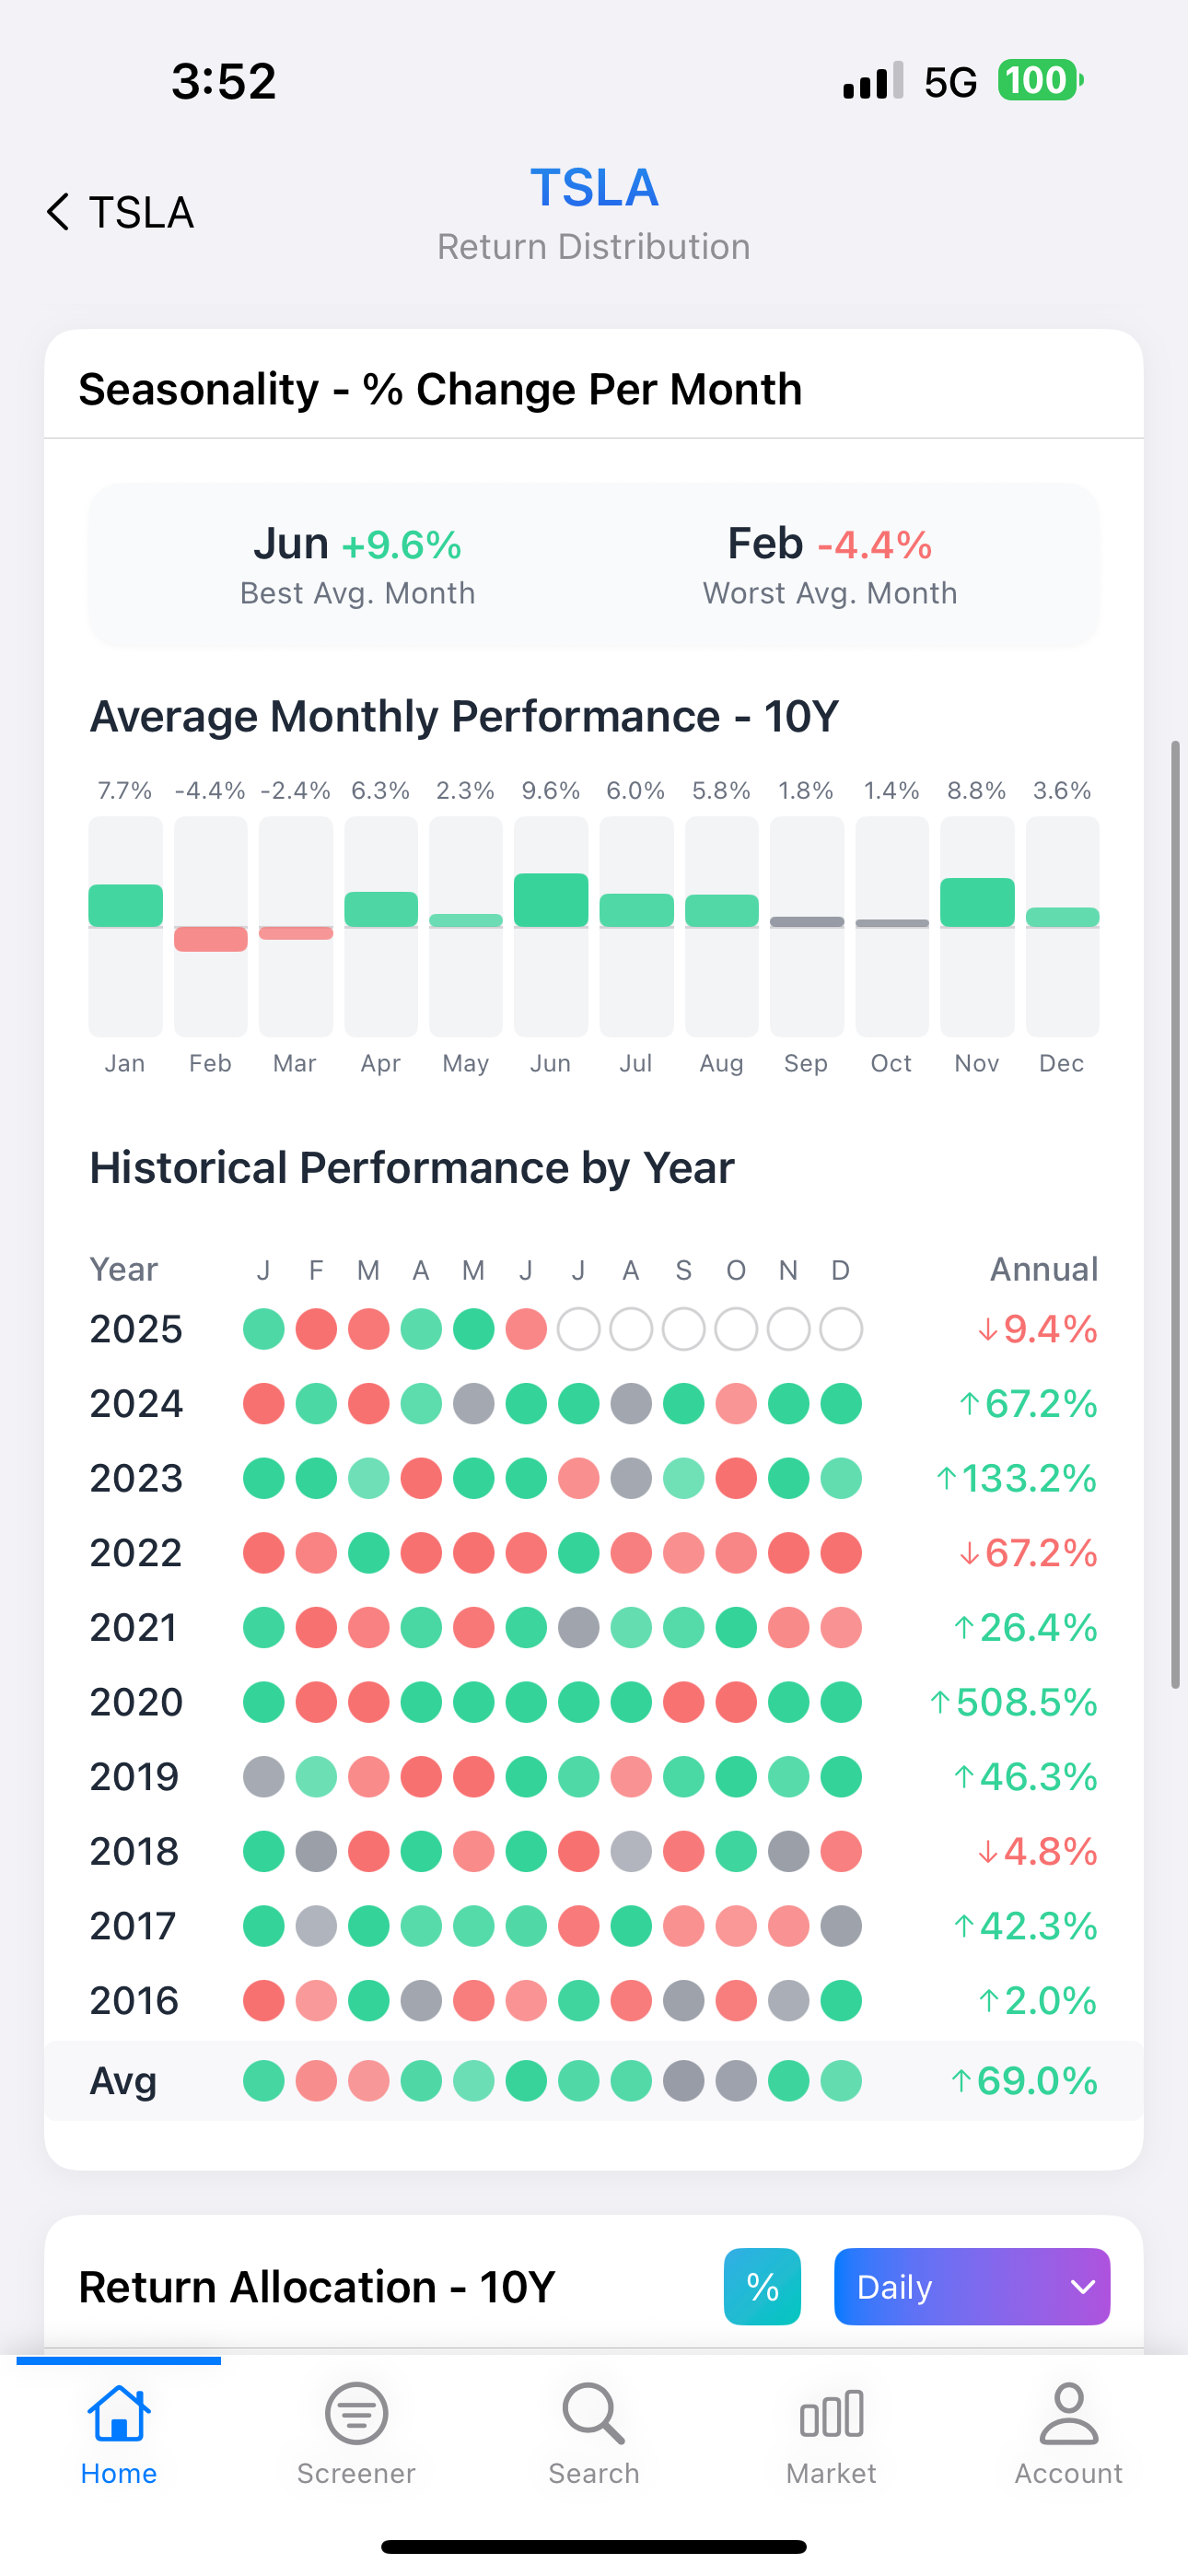This screenshot has width=1188, height=2576.
Task: Tap the 2025 annual return 9.4%
Action: click(x=1037, y=1329)
